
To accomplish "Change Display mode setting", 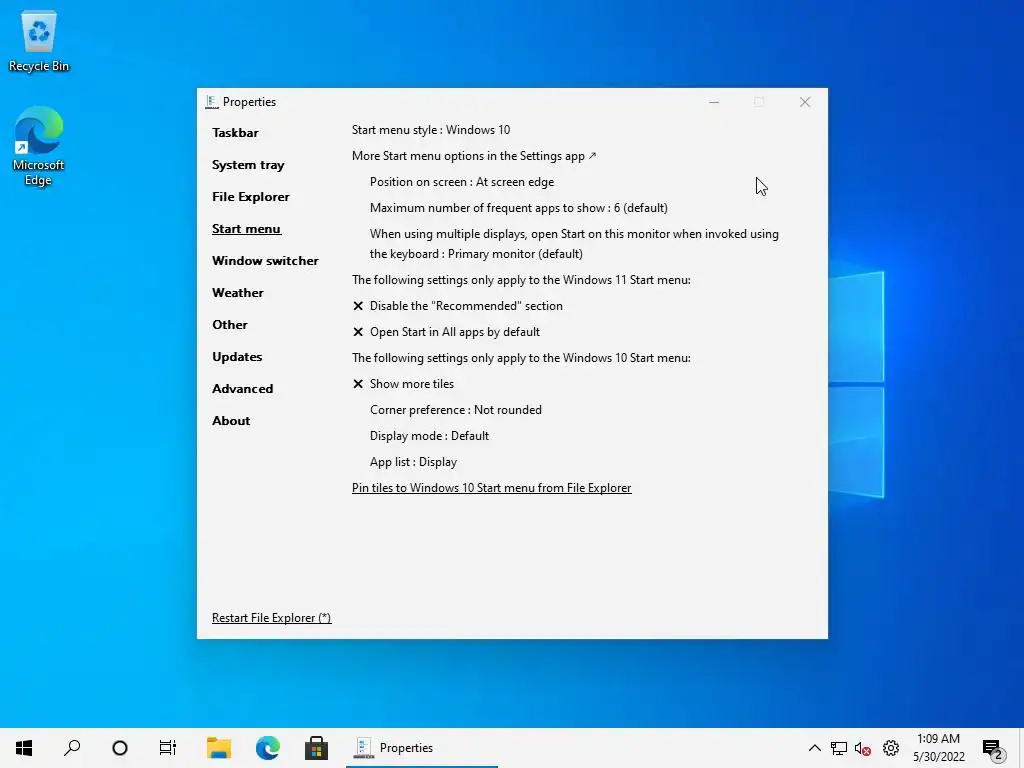I will tap(429, 436).
